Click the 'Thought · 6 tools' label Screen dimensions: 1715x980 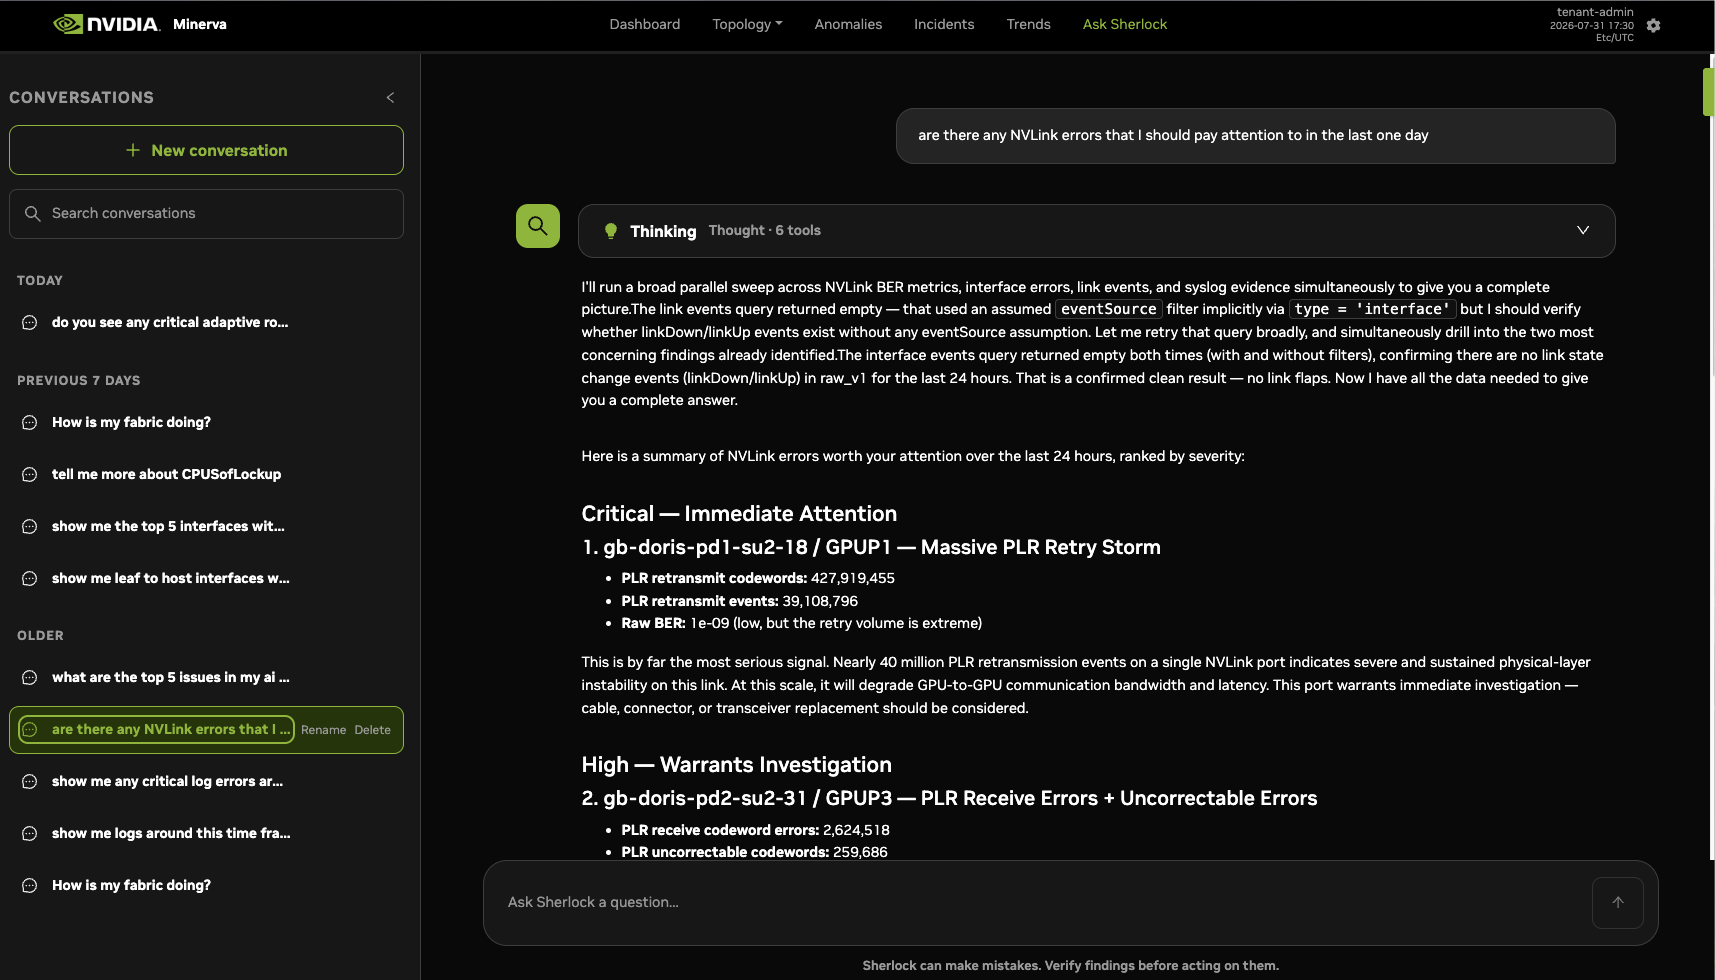(x=765, y=230)
